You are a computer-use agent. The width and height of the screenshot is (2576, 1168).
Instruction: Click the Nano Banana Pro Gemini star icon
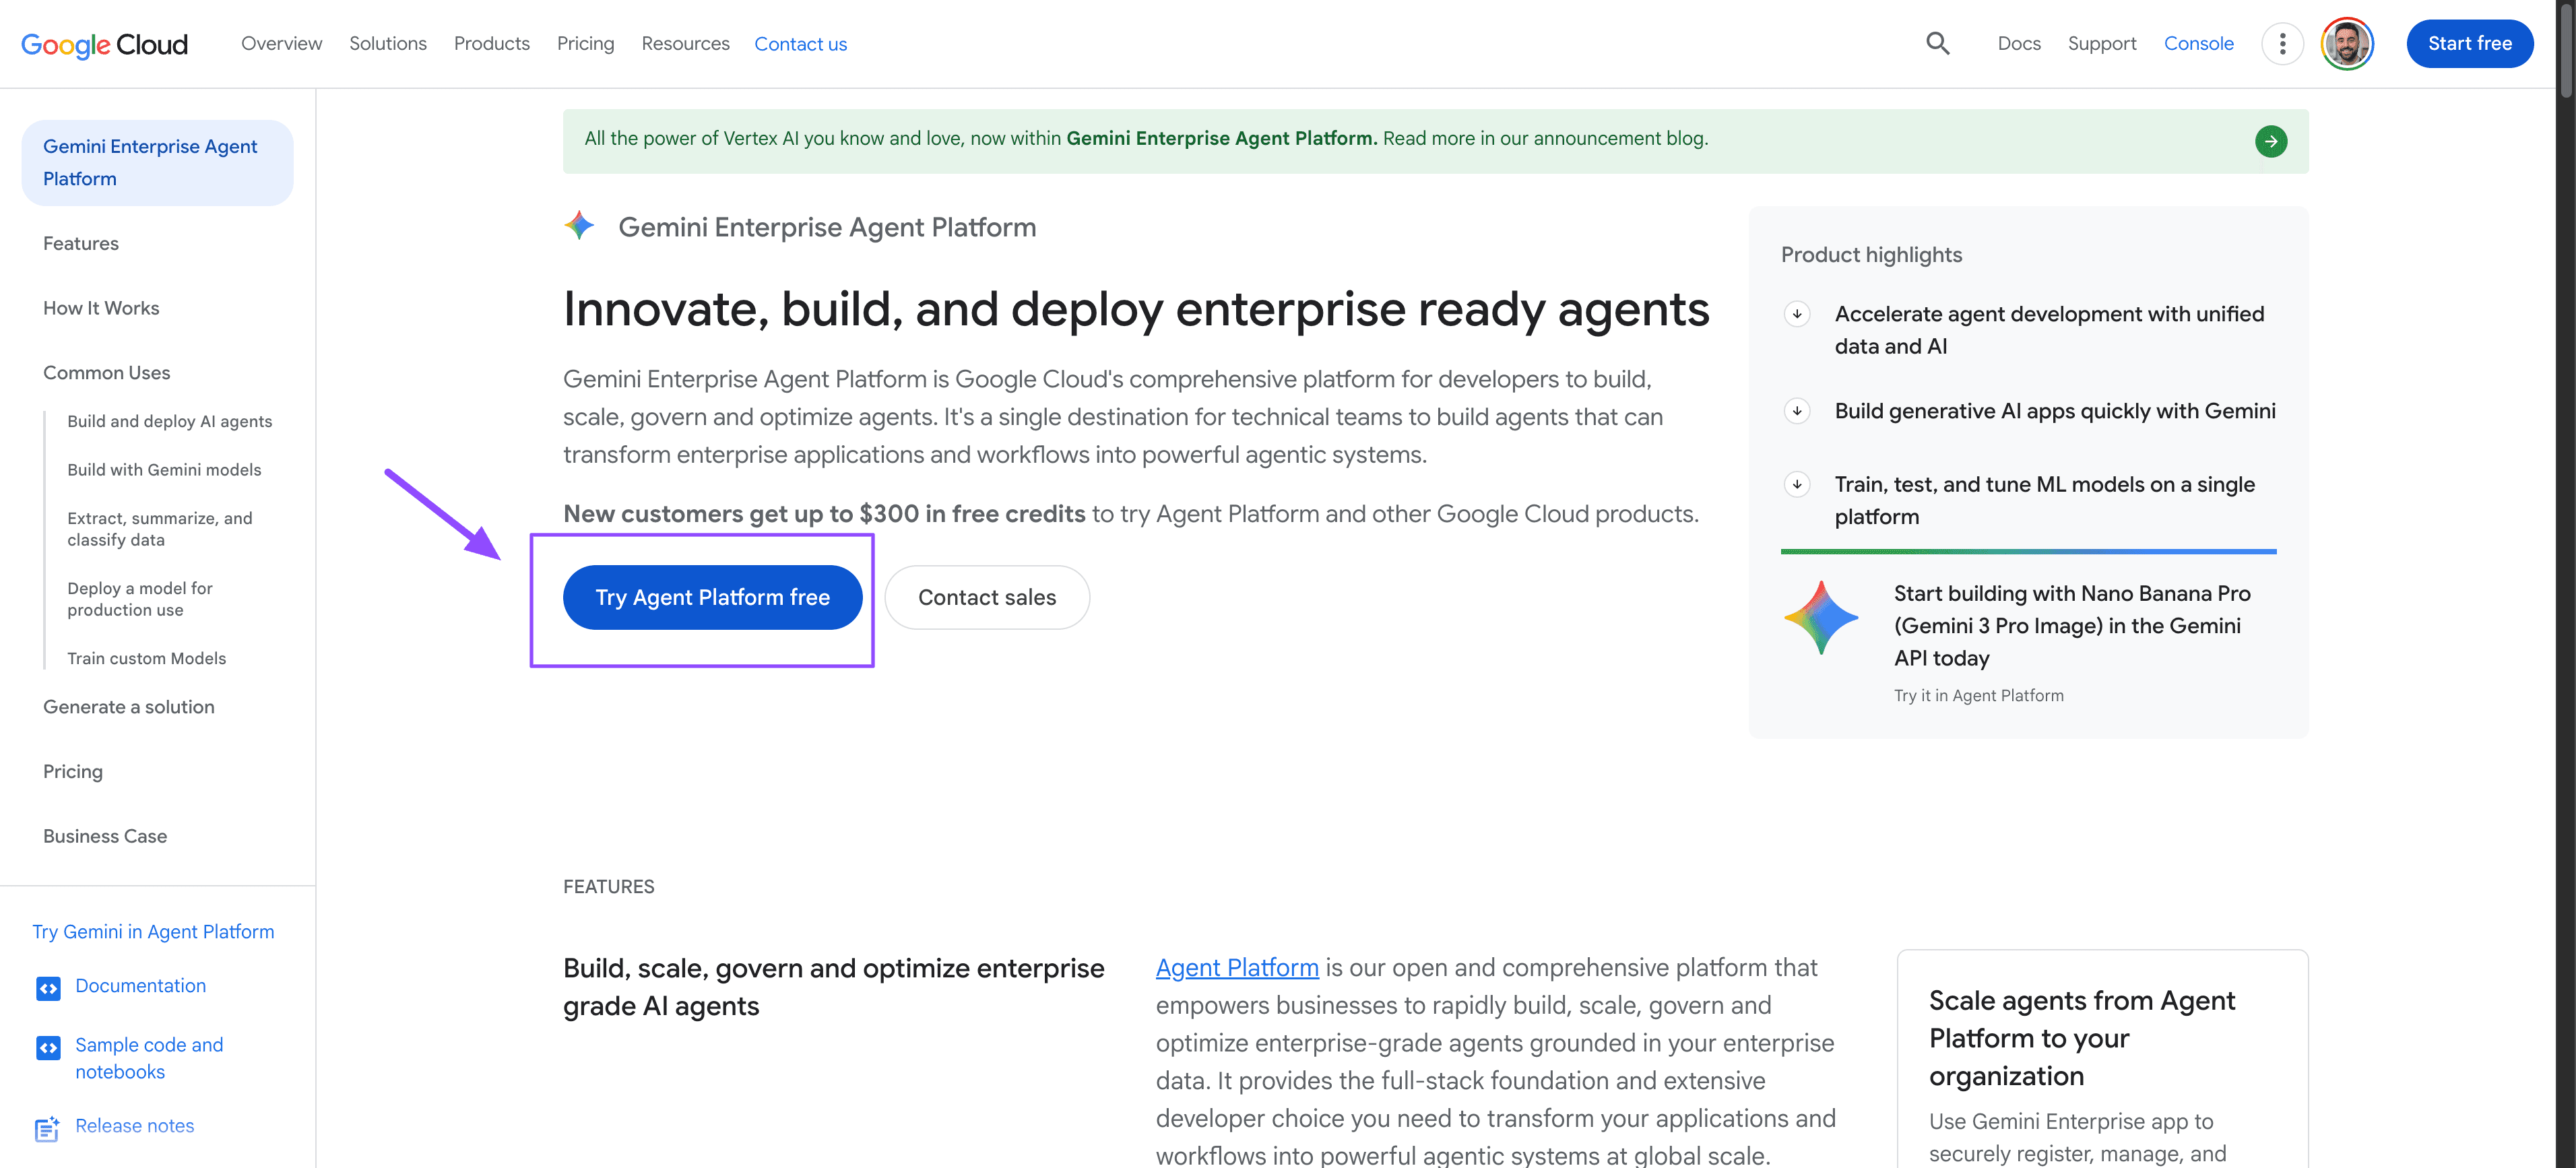tap(1821, 618)
